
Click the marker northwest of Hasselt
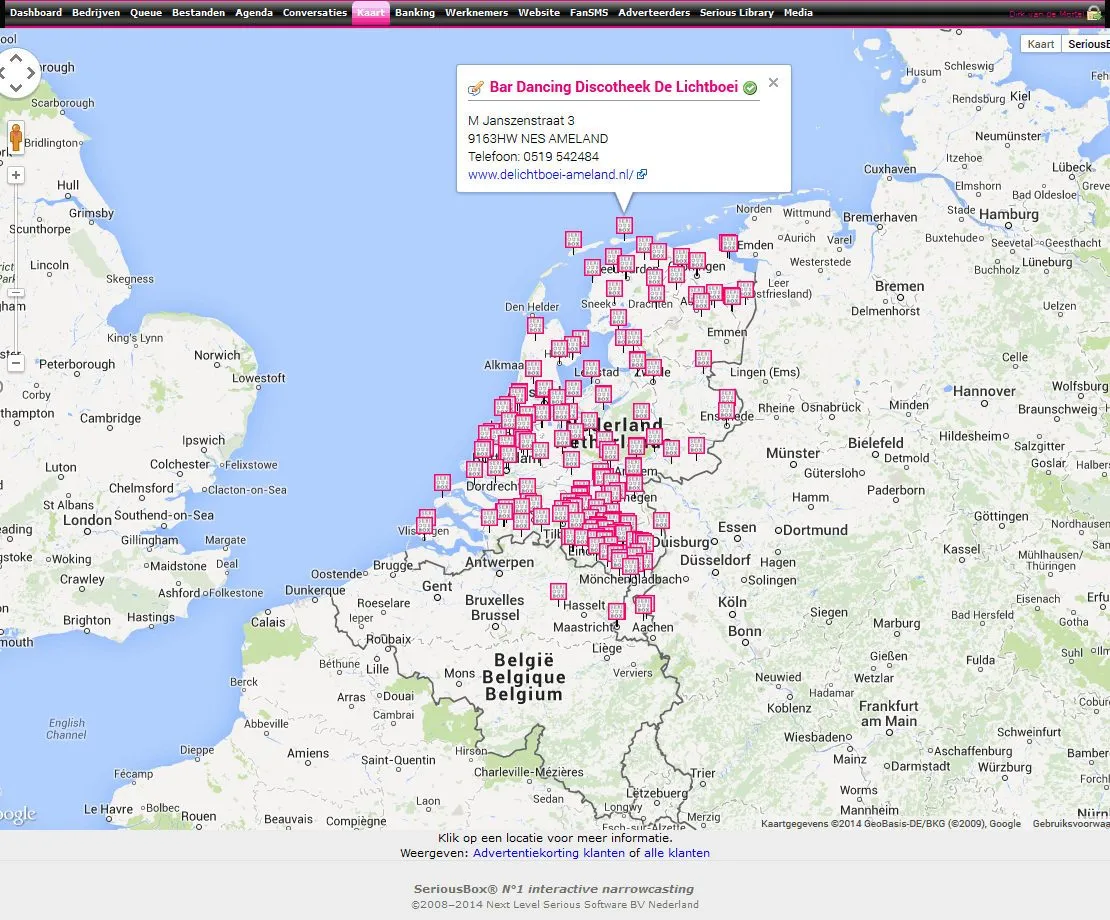coord(559,592)
